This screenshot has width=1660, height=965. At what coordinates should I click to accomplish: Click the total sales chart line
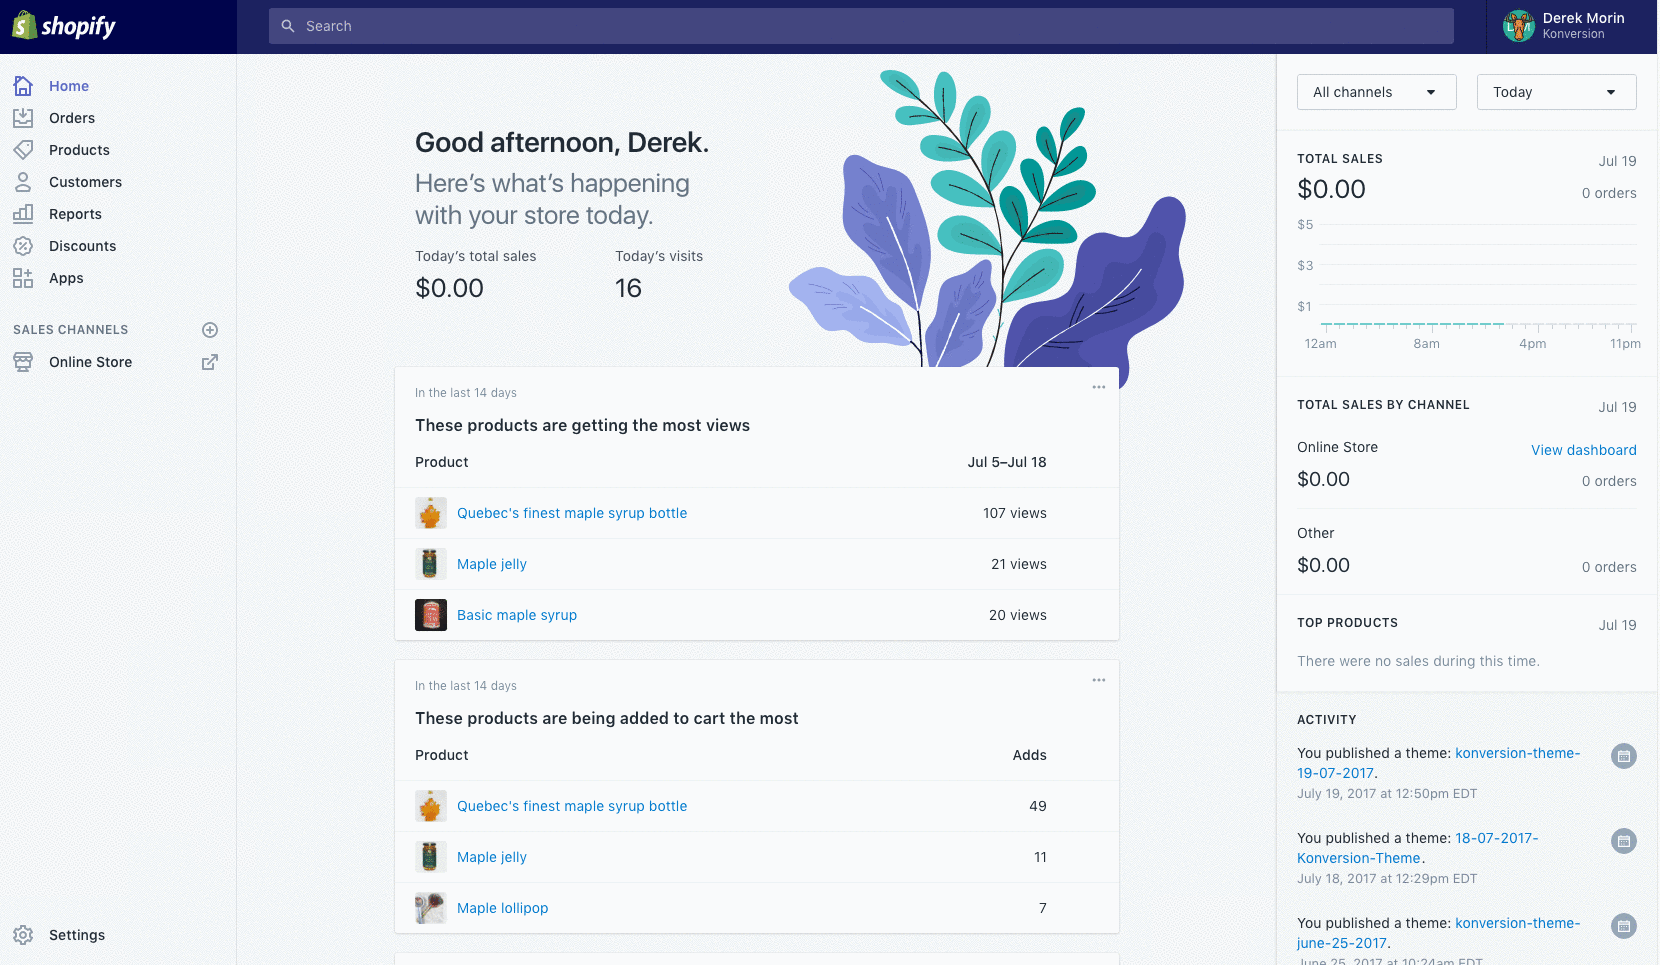(1412, 325)
